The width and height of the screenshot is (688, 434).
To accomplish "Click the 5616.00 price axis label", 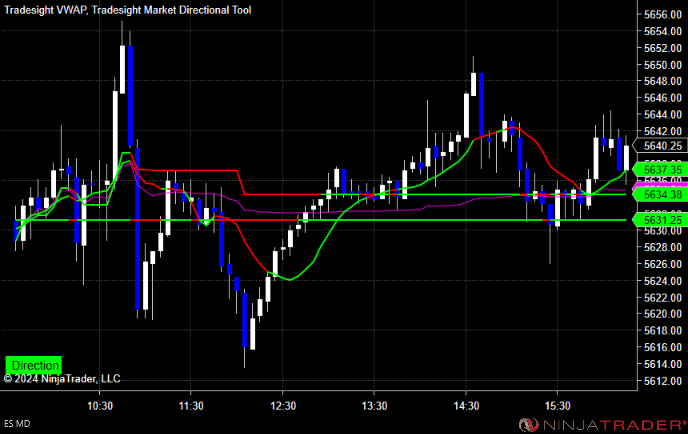I will click(663, 347).
